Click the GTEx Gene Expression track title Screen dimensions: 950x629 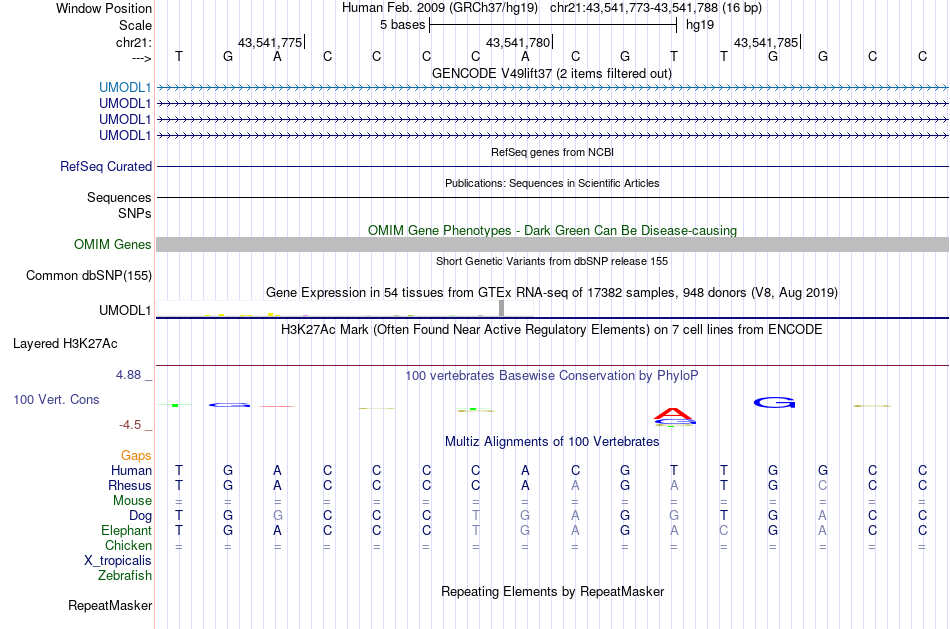(552, 293)
